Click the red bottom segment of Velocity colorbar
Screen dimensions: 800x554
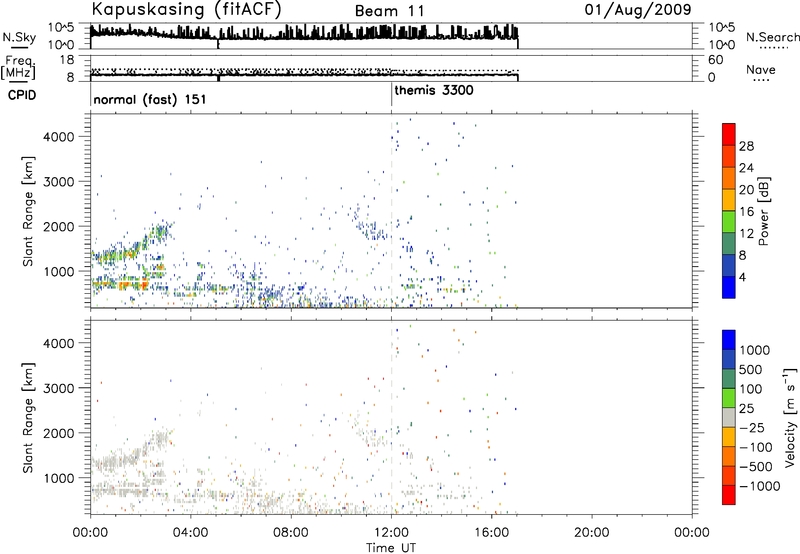[x=729, y=495]
